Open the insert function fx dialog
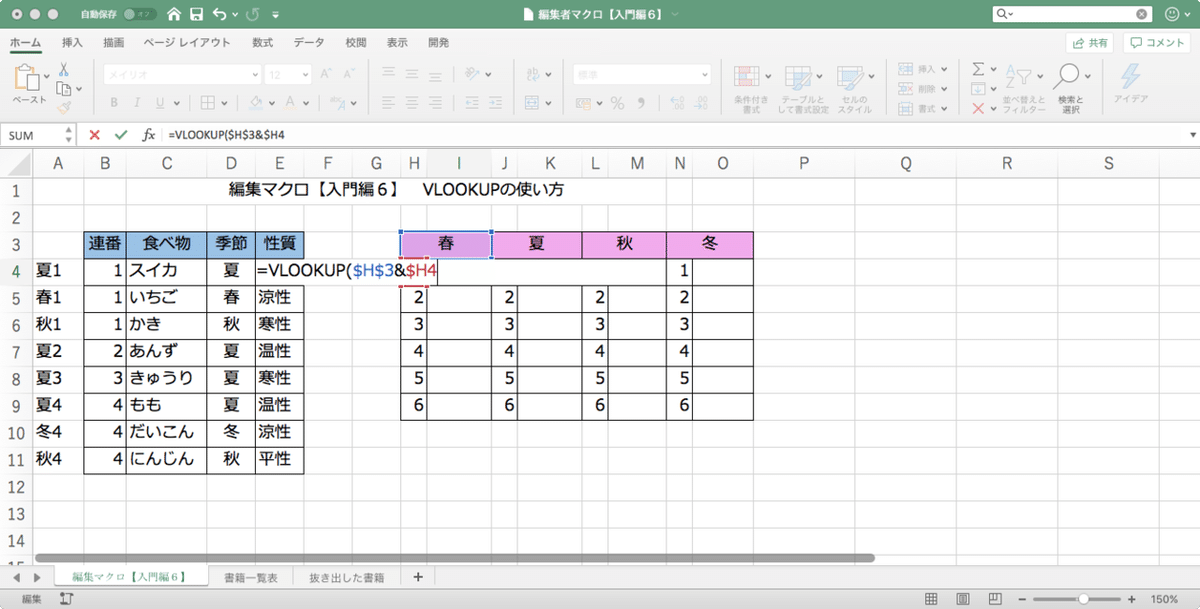Viewport: 1200px width, 609px height. (x=148, y=134)
